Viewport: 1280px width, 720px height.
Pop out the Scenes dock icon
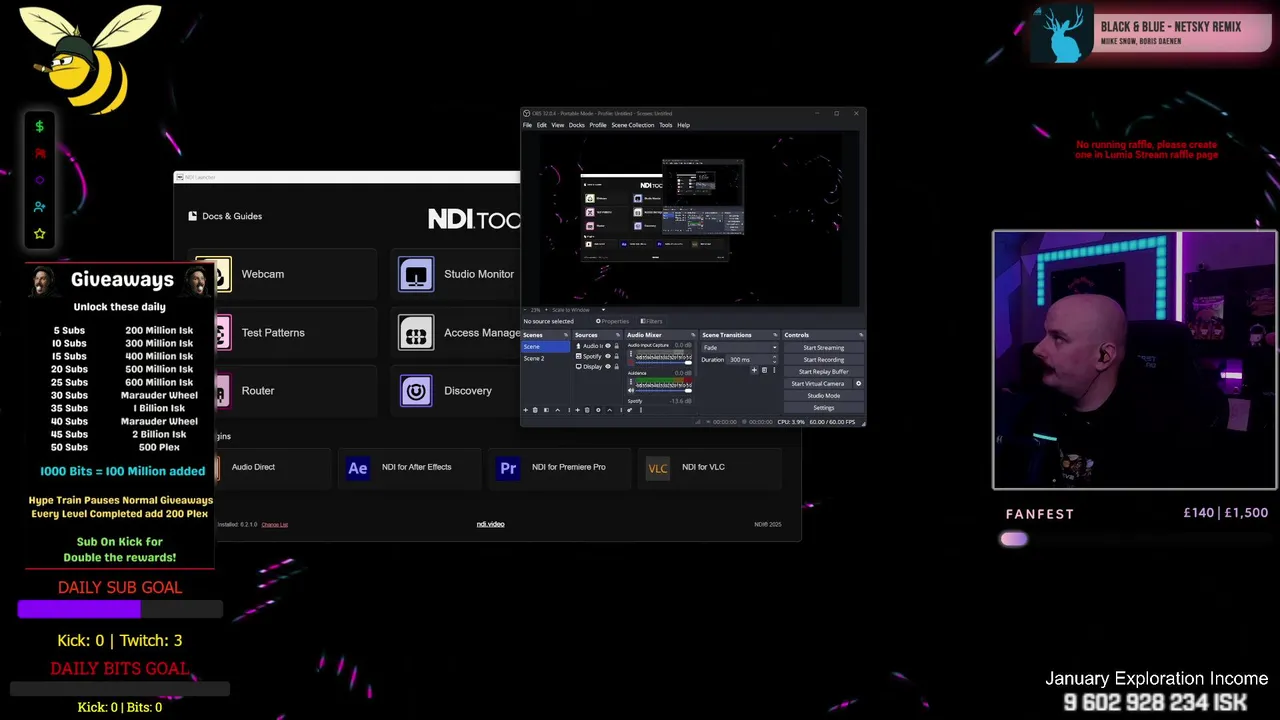[566, 335]
